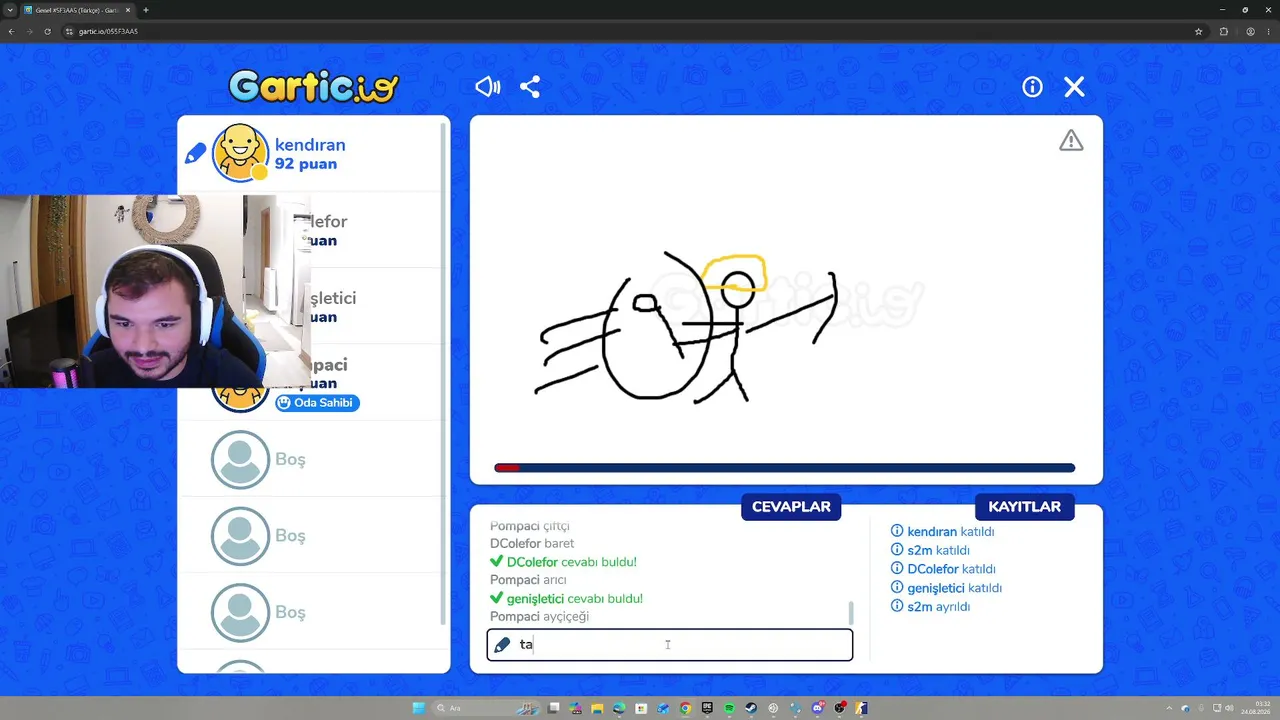The height and width of the screenshot is (720, 1280).
Task: Select the KAYITLAR tab
Action: click(x=1024, y=507)
